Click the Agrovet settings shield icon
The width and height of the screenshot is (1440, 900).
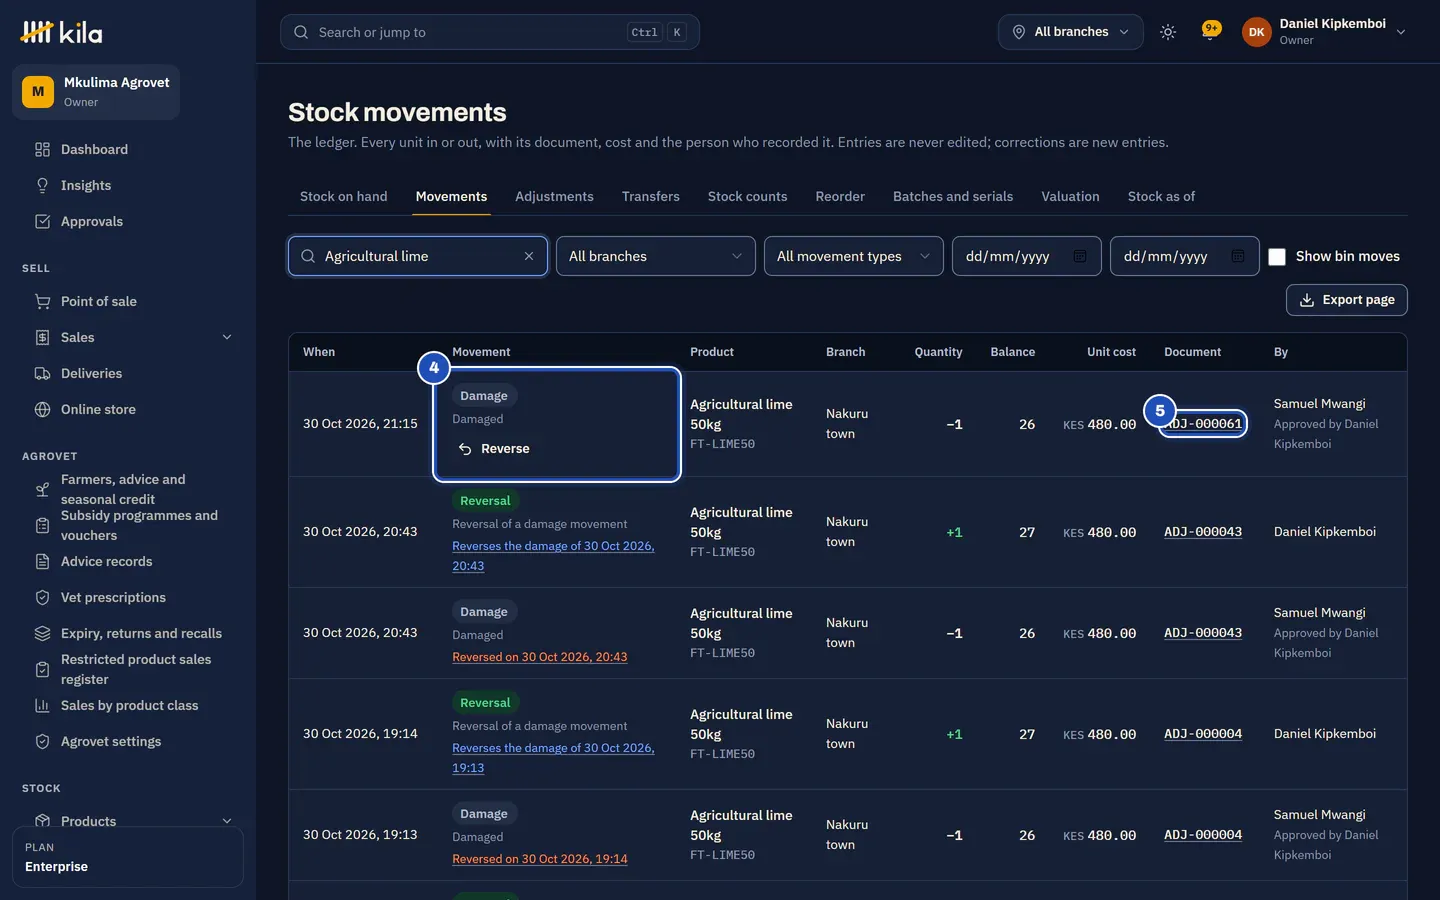point(42,741)
